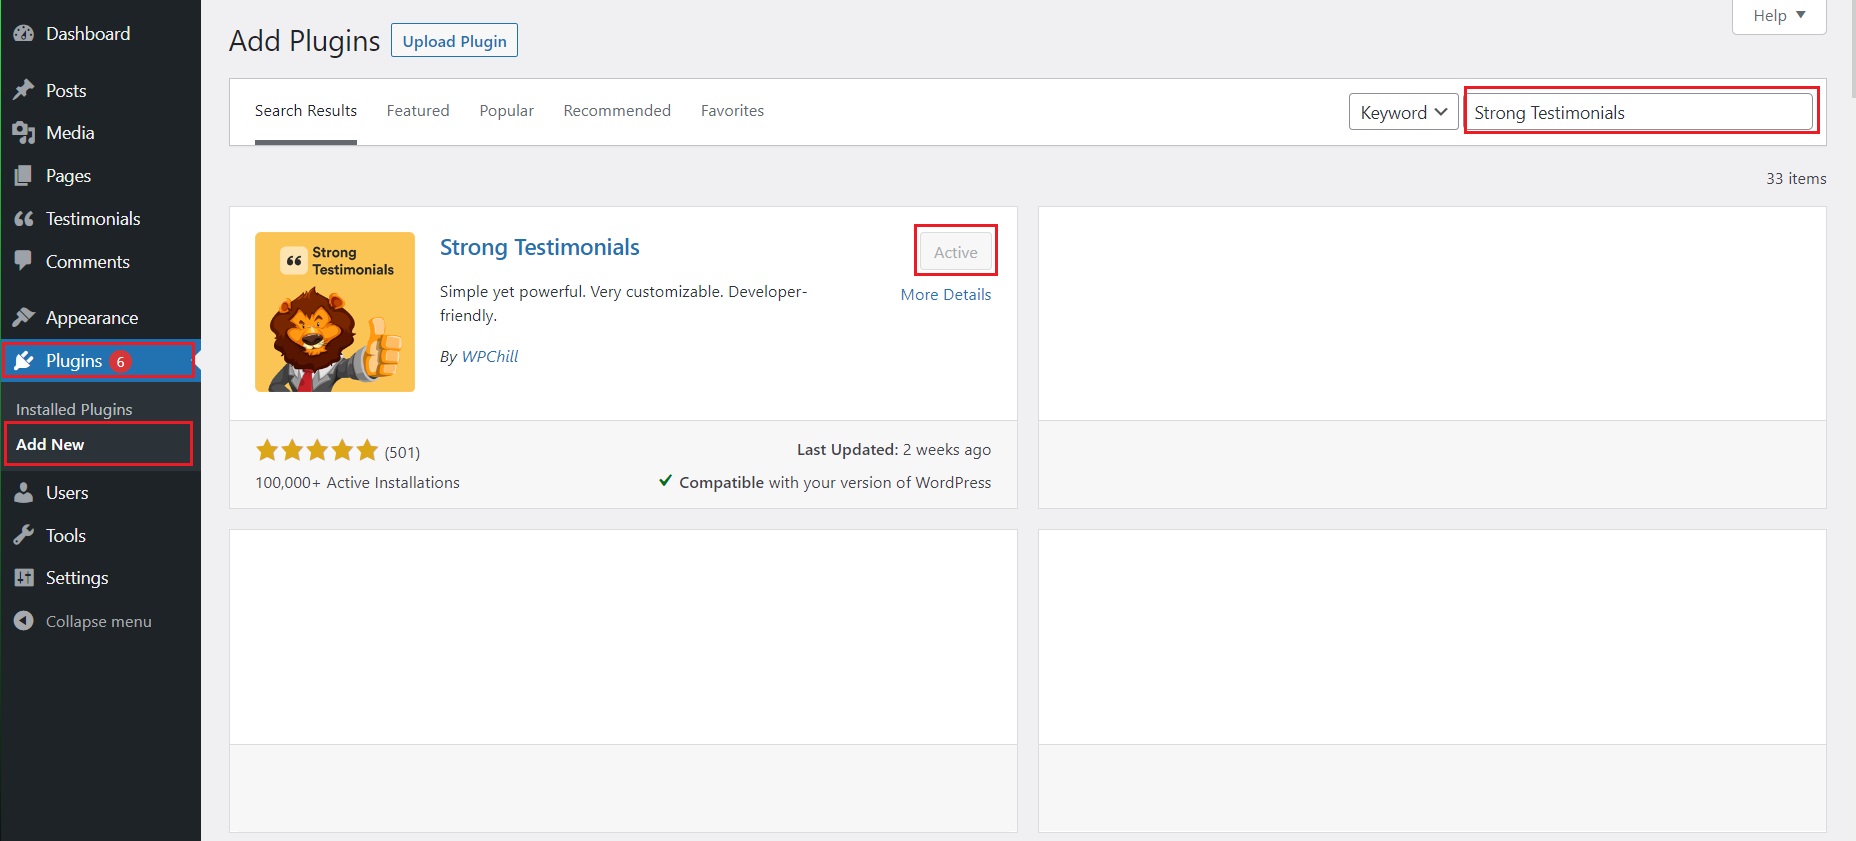Click the Add Plugins page heading

304,41
